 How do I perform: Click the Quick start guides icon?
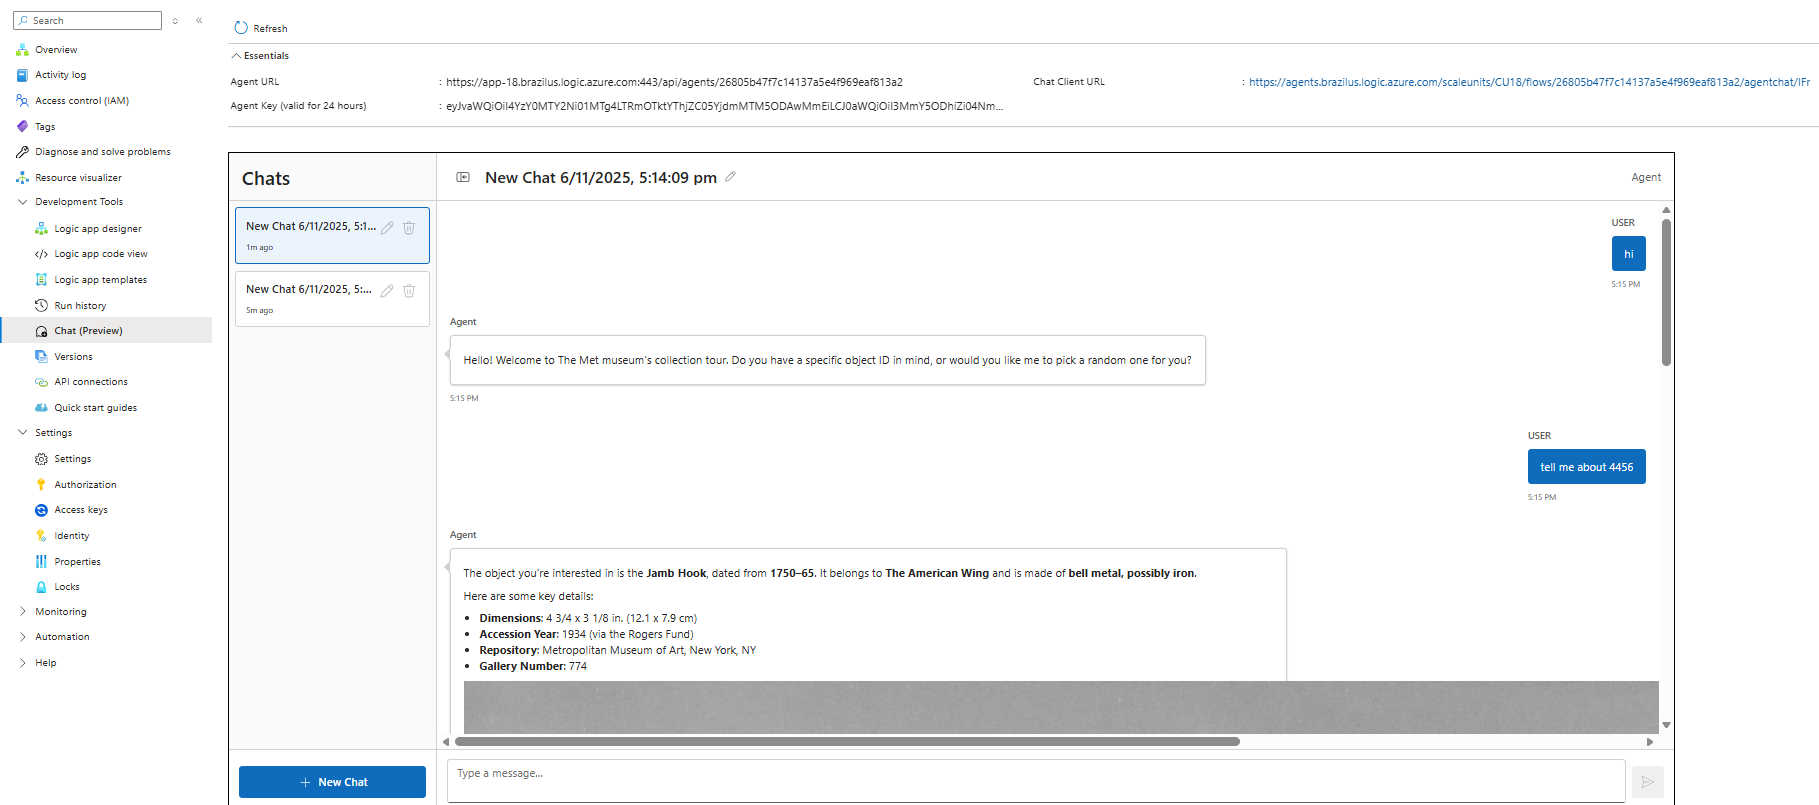[41, 408]
